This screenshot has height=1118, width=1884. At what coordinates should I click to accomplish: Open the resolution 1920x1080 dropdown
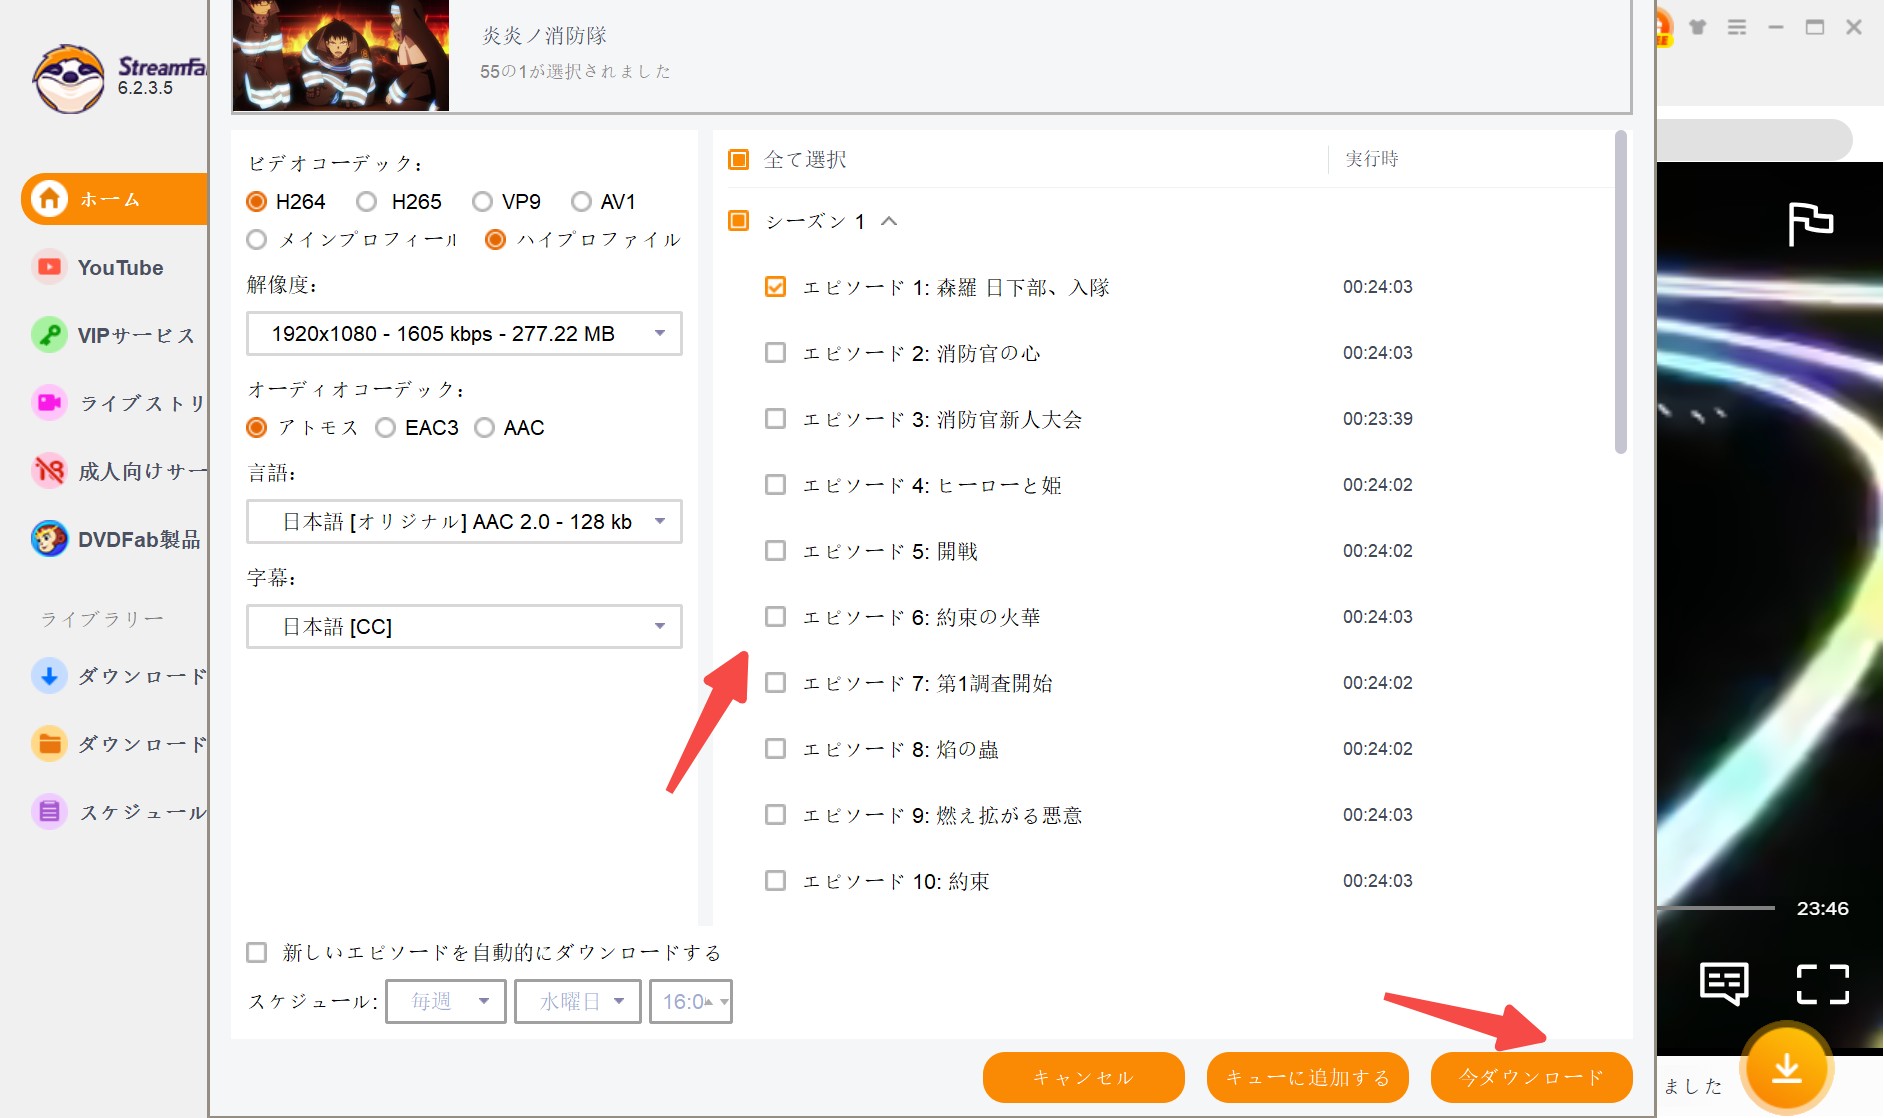point(464,334)
